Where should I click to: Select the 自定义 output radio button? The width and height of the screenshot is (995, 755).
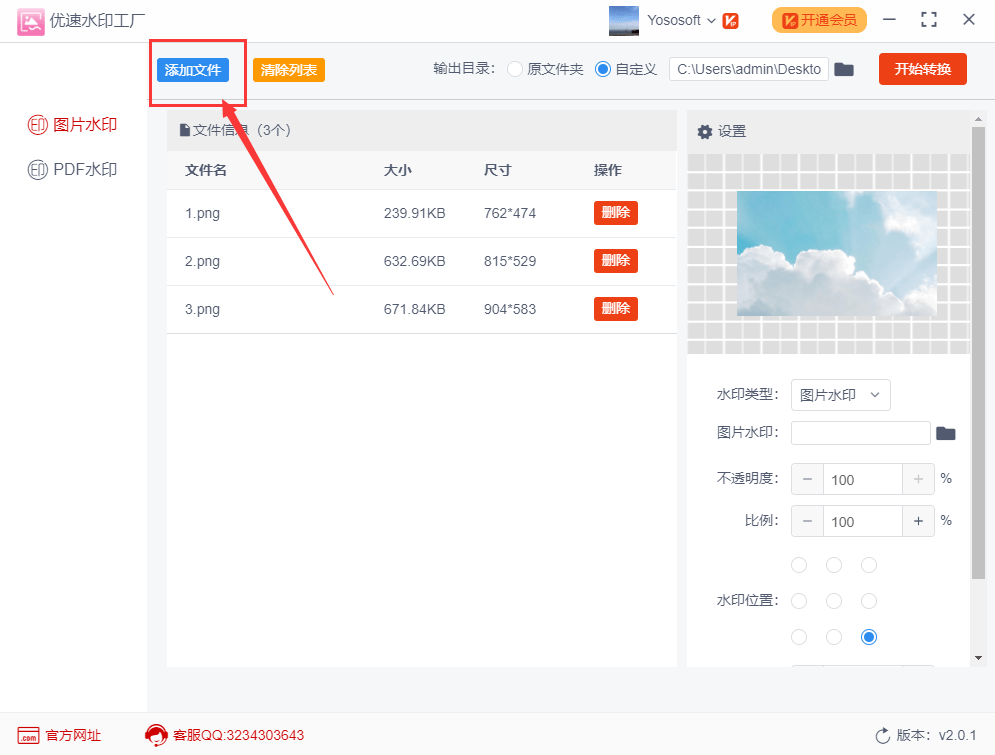602,69
